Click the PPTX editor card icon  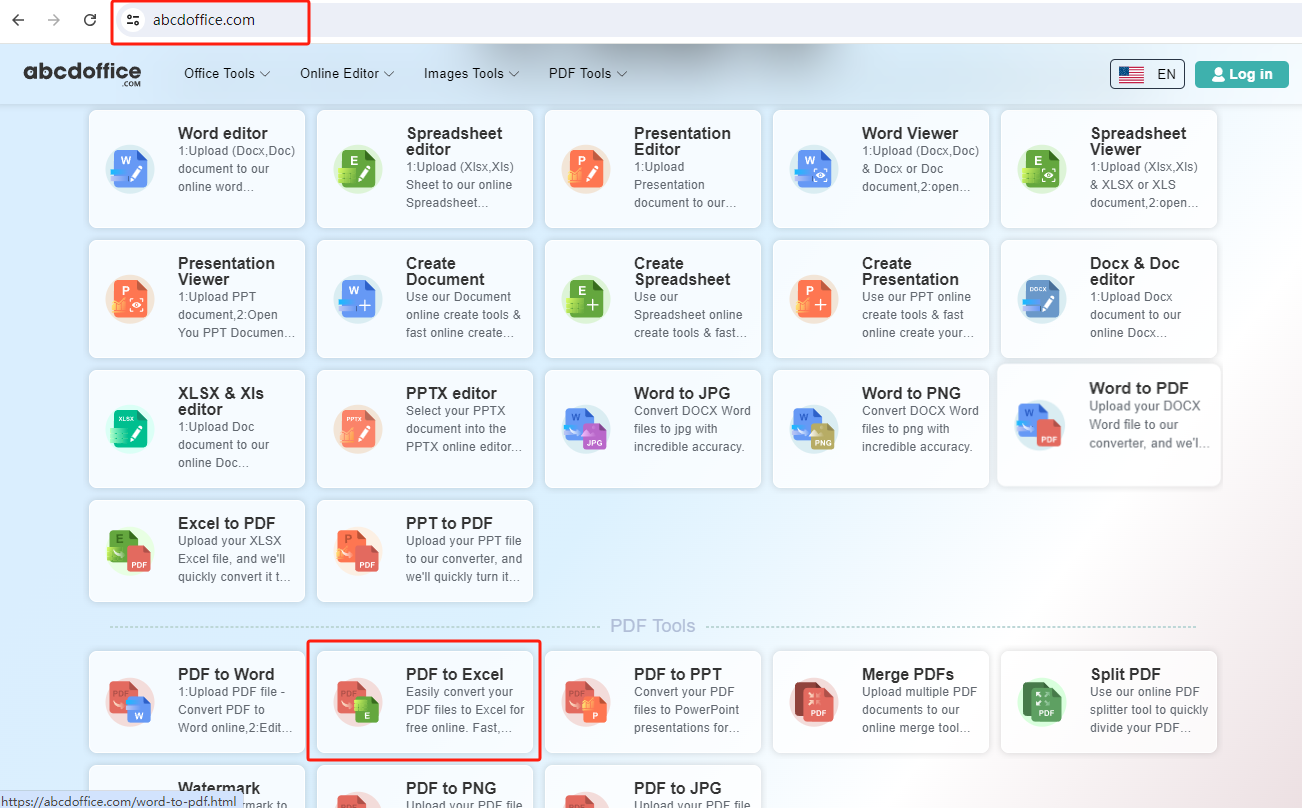pyautogui.click(x=358, y=429)
